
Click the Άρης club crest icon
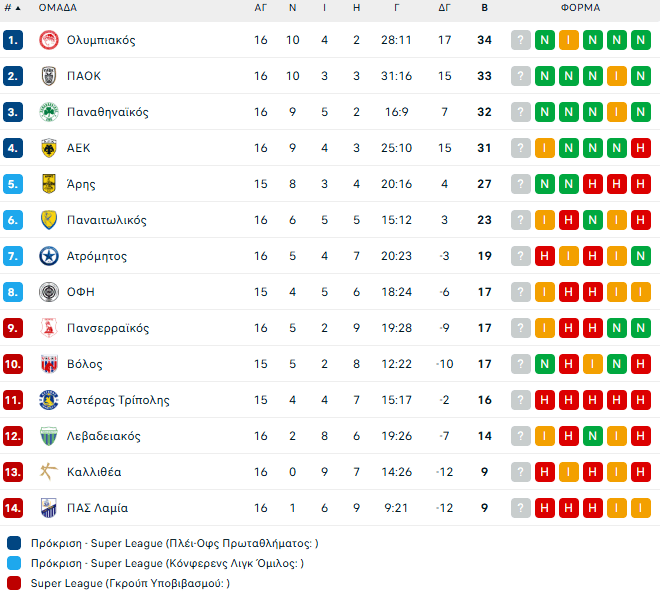click(48, 184)
